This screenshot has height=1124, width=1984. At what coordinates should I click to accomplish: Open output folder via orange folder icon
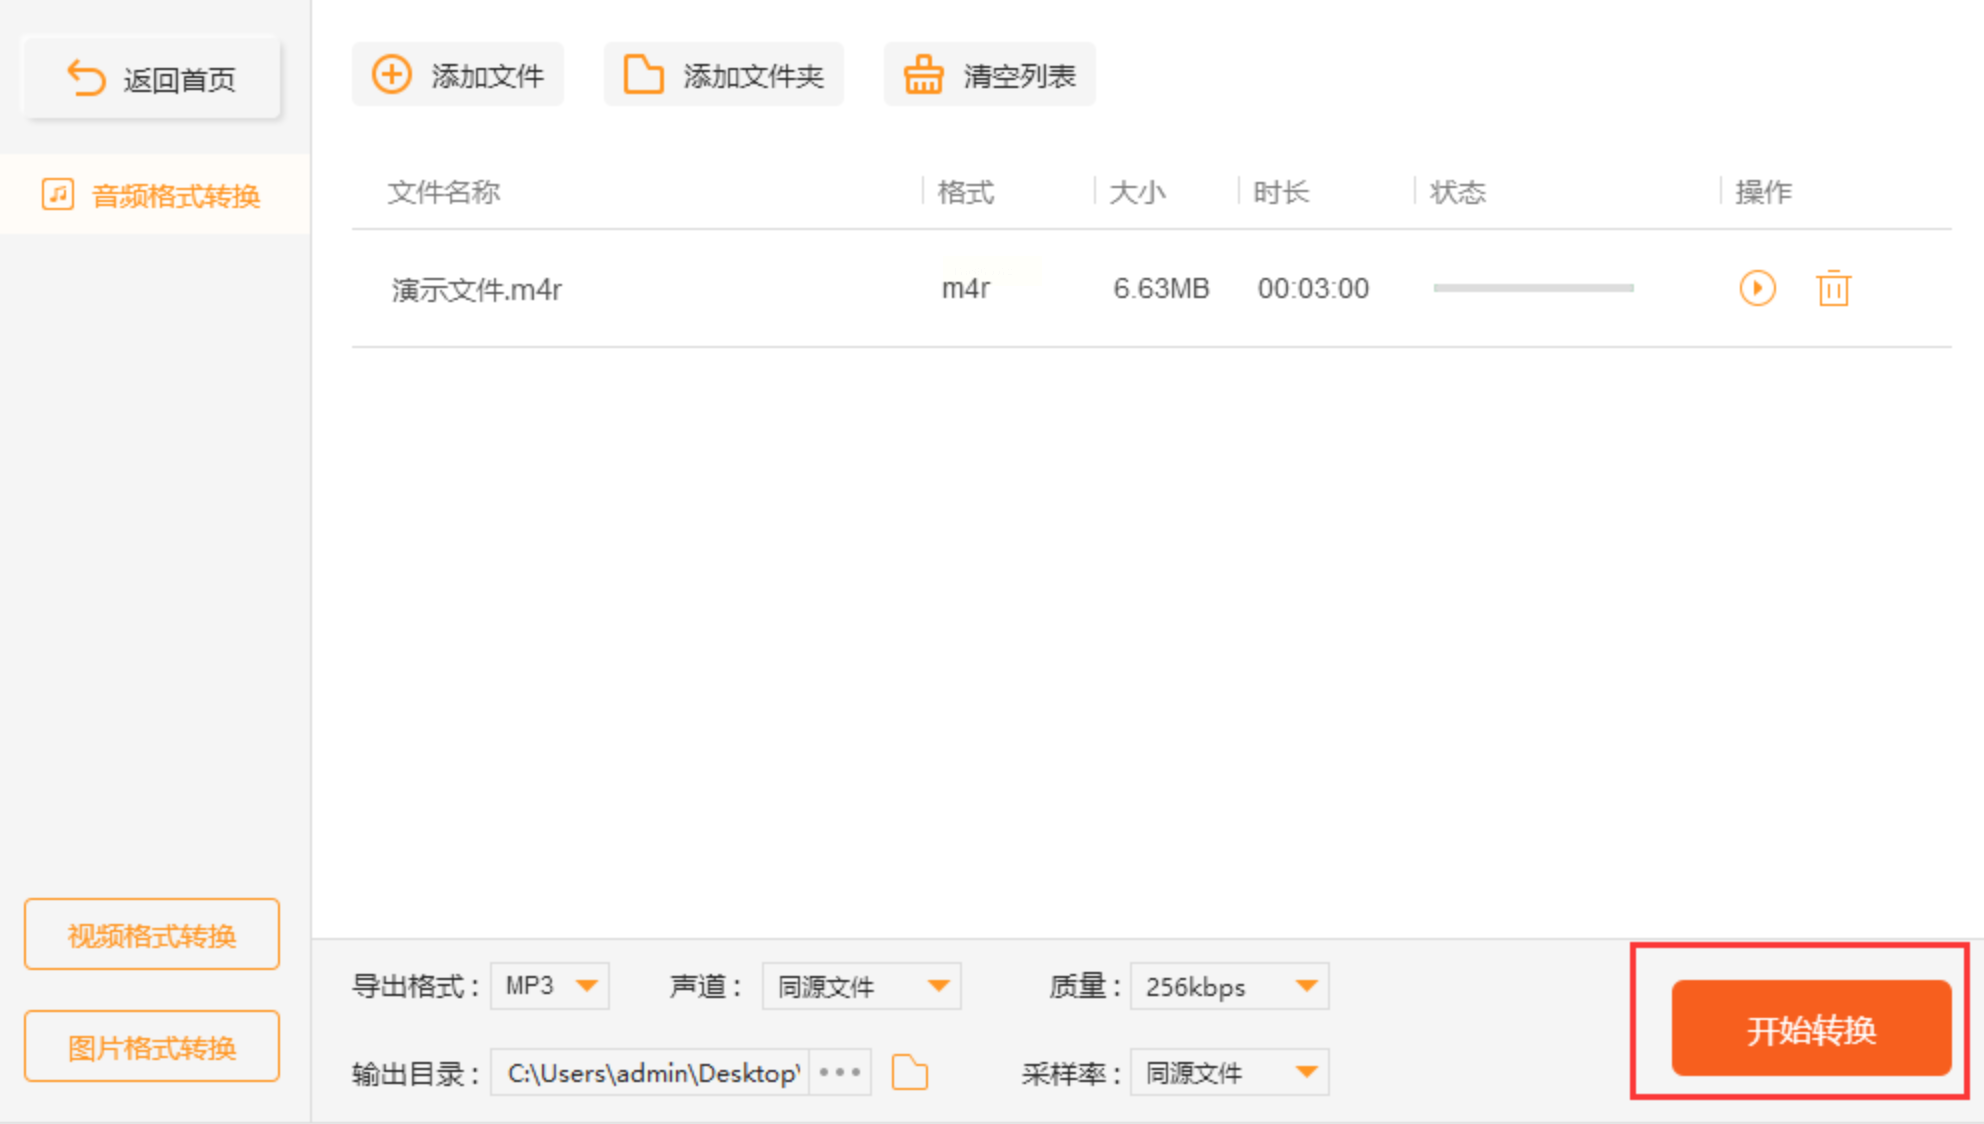point(909,1073)
